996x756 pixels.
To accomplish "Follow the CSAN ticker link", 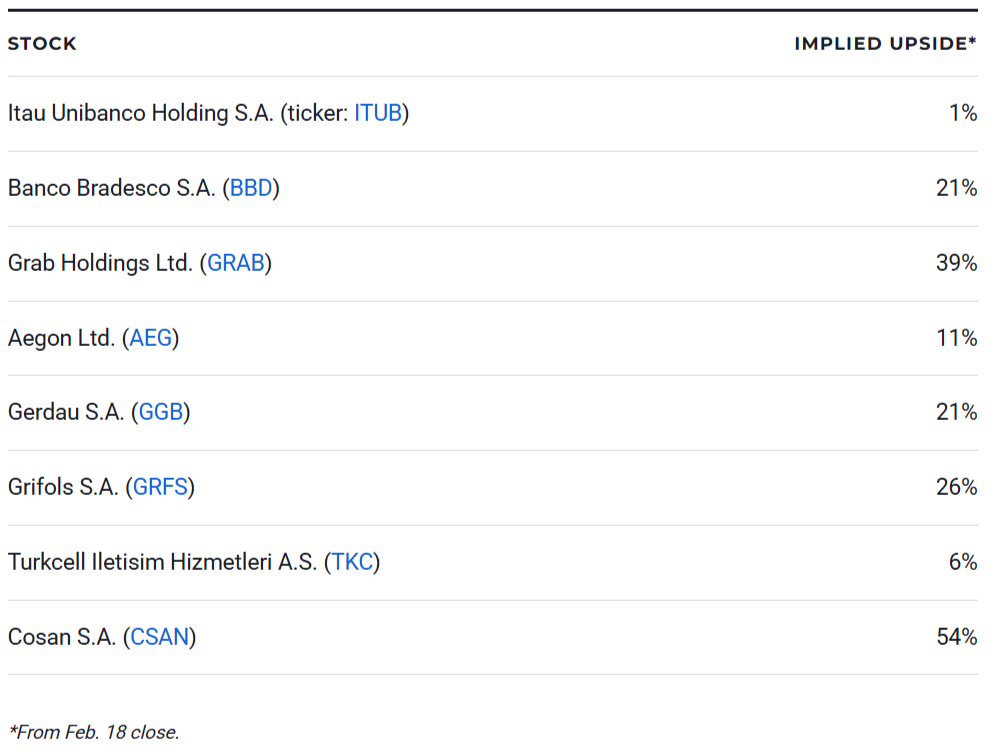I will (160, 637).
